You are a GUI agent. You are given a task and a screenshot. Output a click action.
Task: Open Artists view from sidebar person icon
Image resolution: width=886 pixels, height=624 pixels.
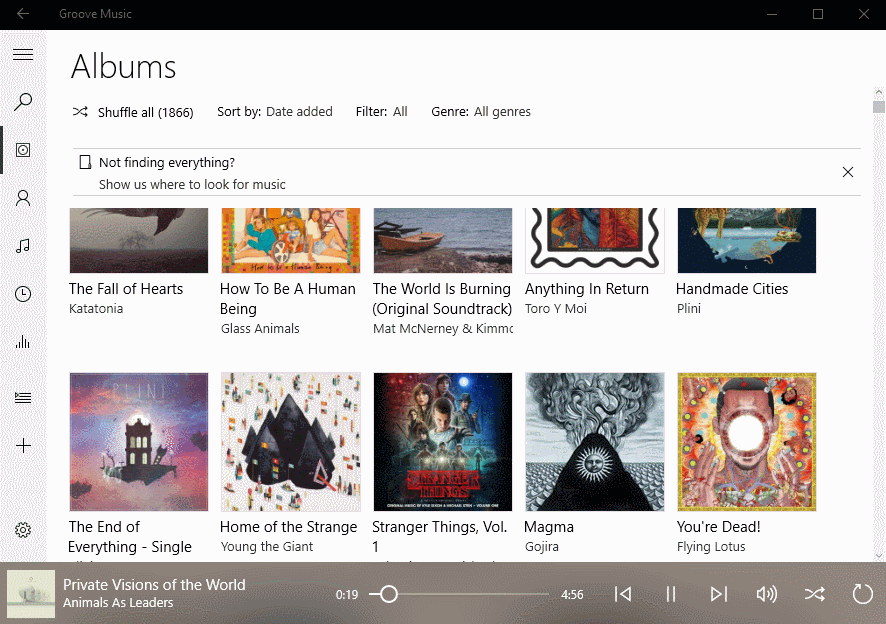tap(23, 198)
